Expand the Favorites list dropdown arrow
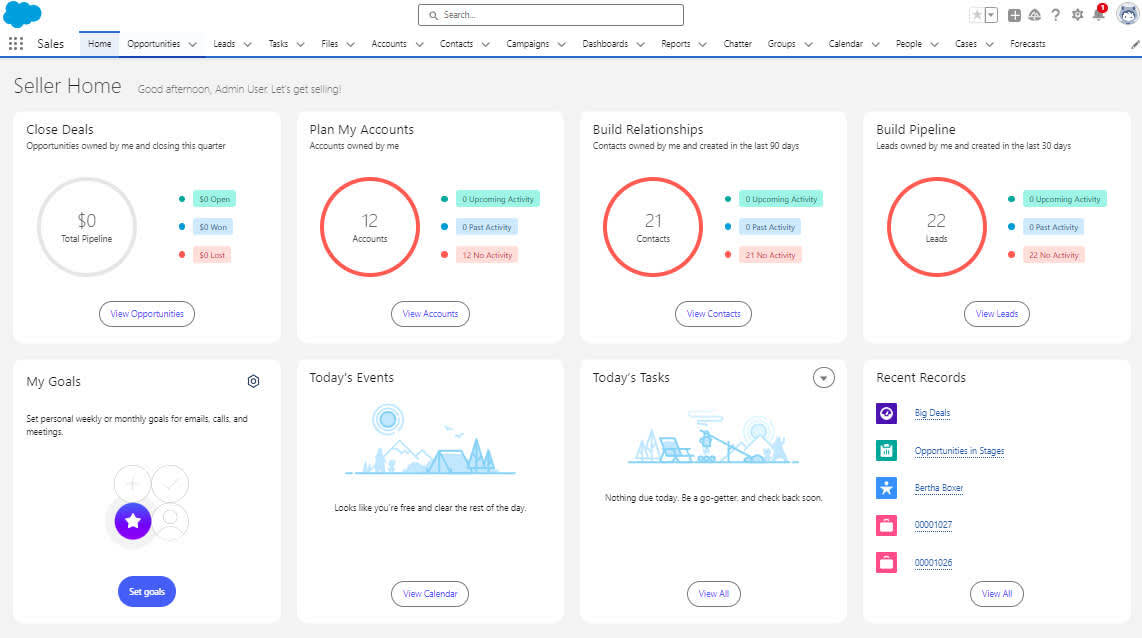The image size is (1142, 638). point(991,15)
